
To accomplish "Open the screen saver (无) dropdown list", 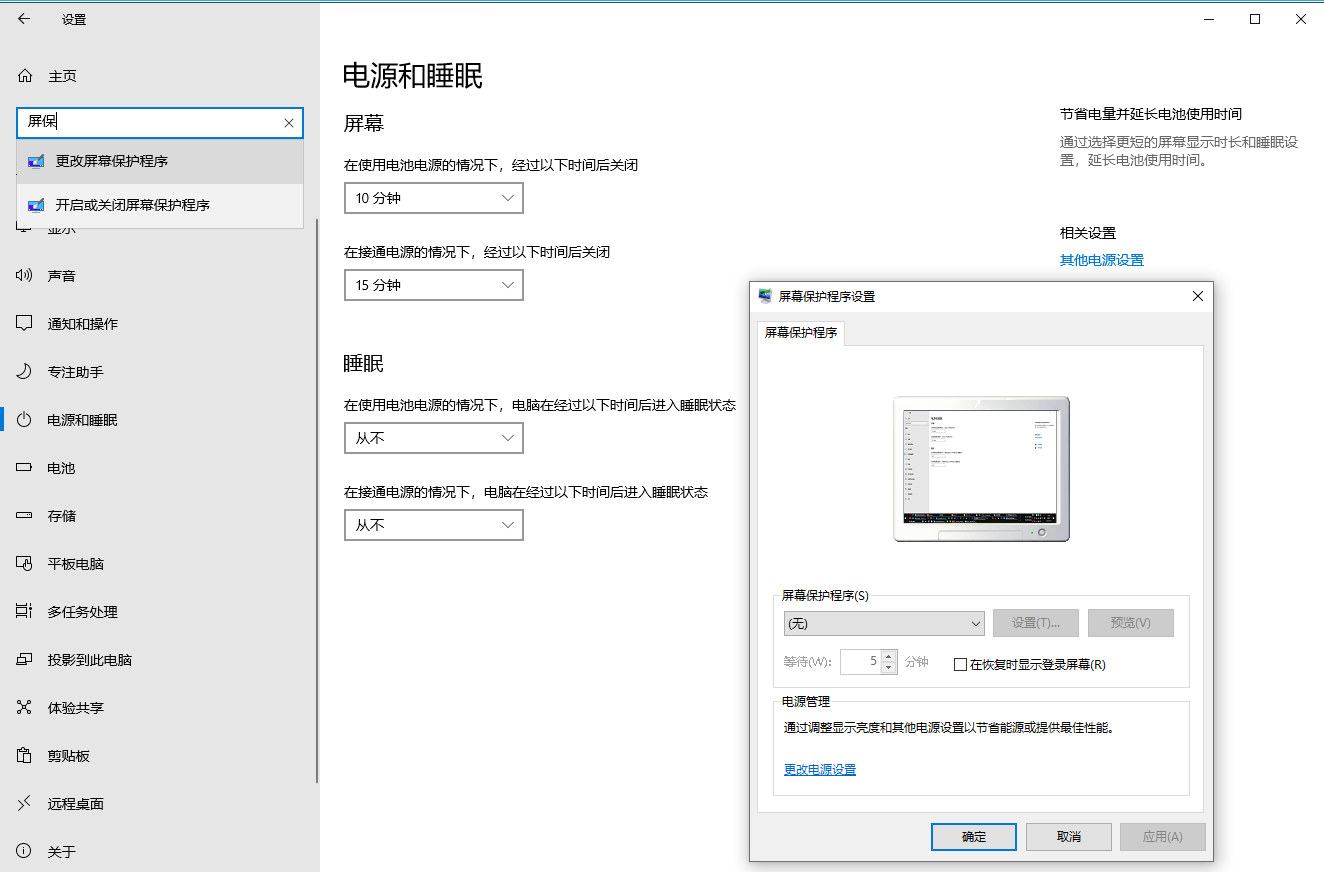I will pyautogui.click(x=884, y=623).
